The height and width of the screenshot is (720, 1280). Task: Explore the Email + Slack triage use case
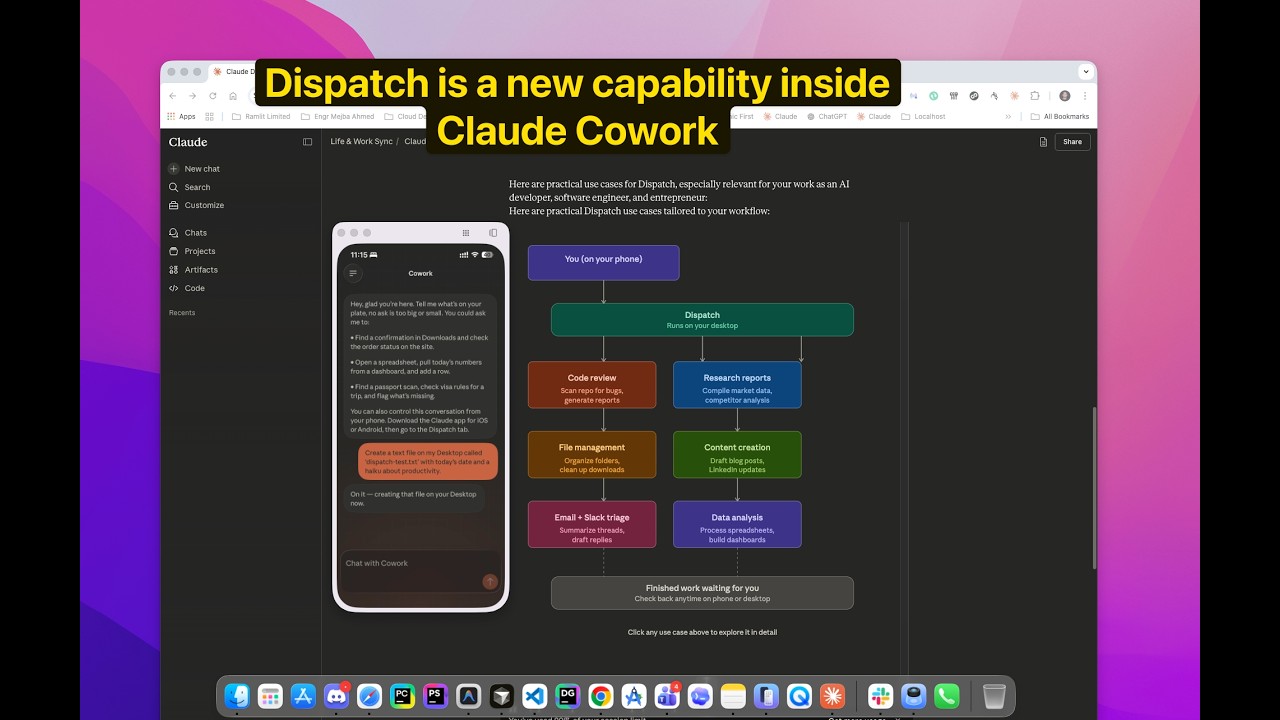592,524
